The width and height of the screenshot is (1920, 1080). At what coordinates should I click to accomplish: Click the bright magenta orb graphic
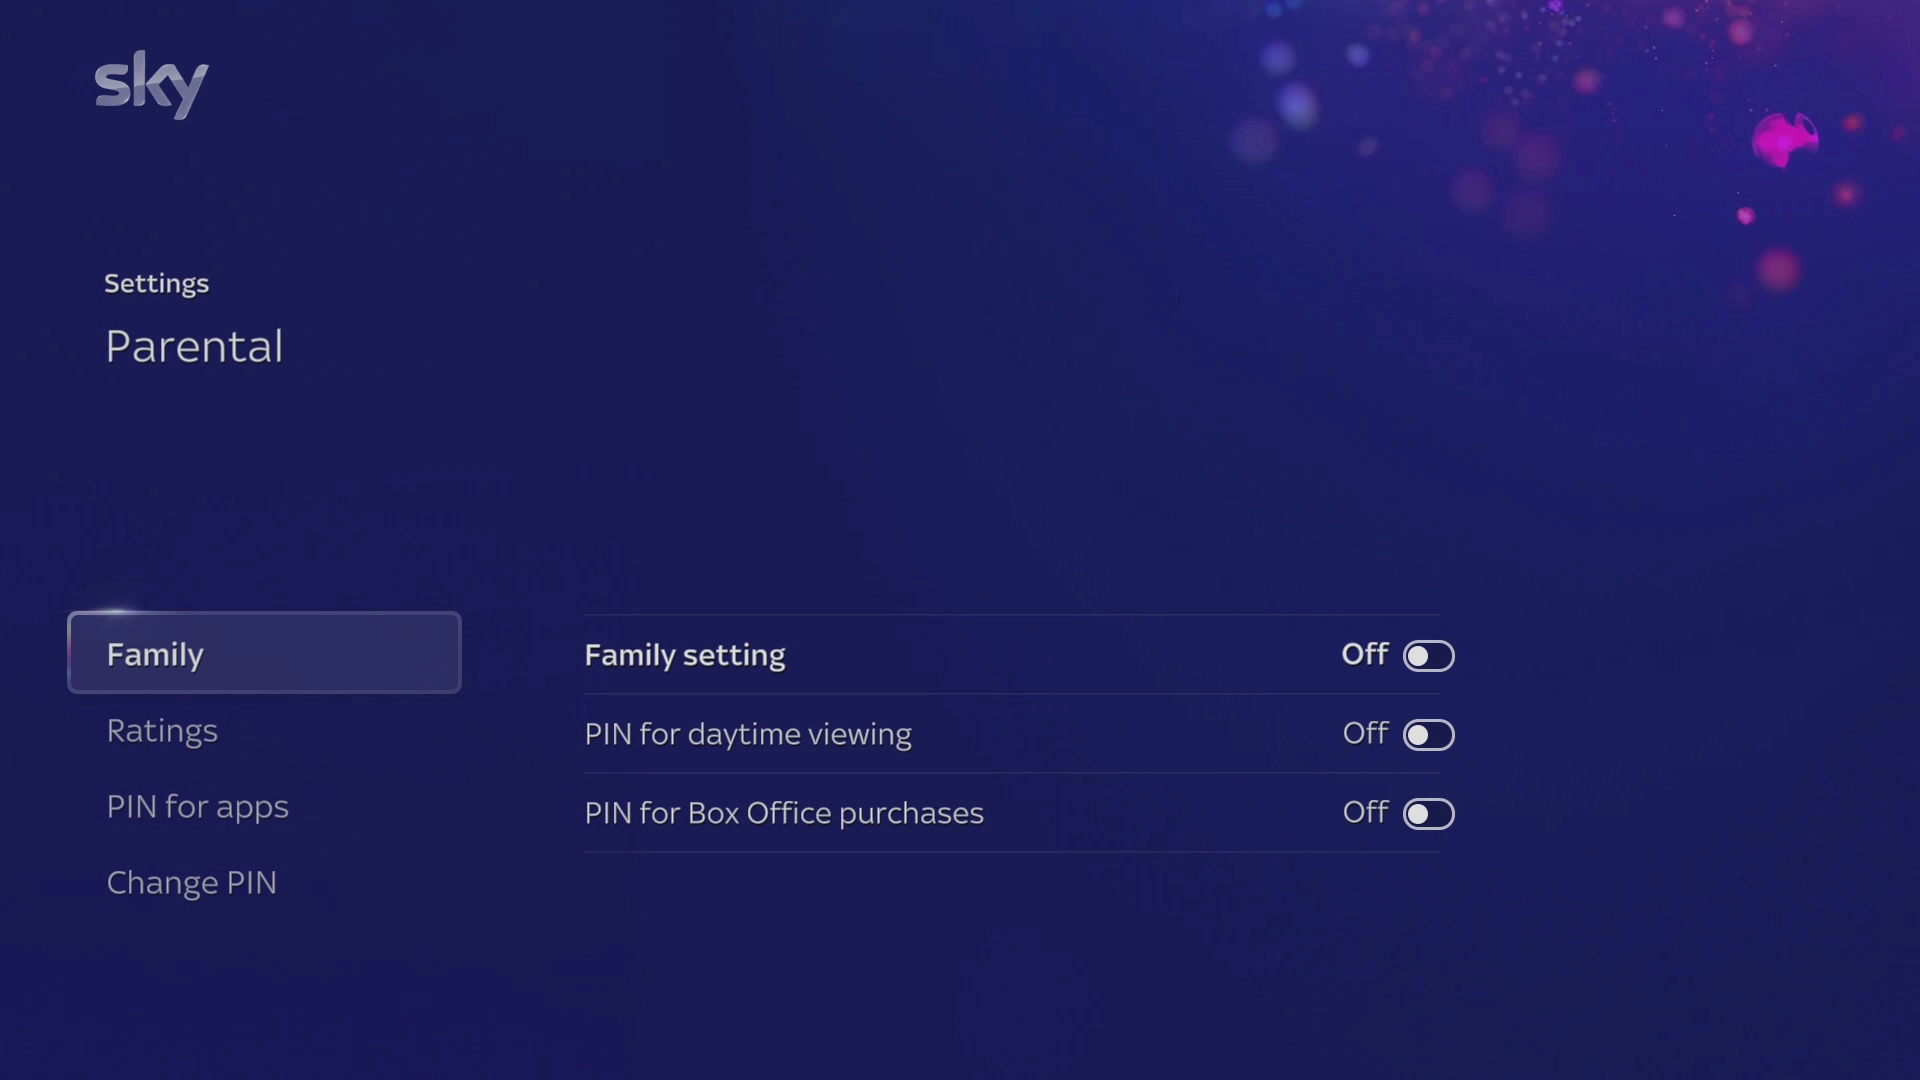pos(1783,139)
